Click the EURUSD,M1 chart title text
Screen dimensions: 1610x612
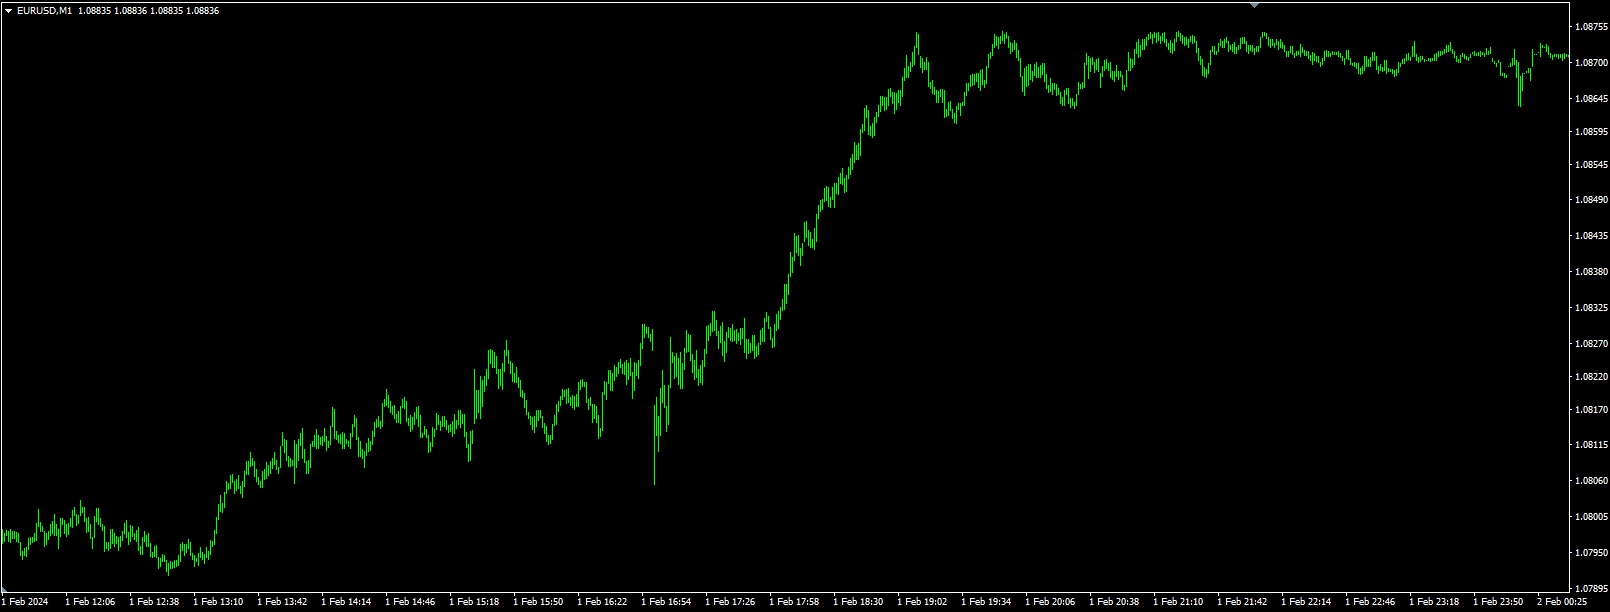(44, 11)
